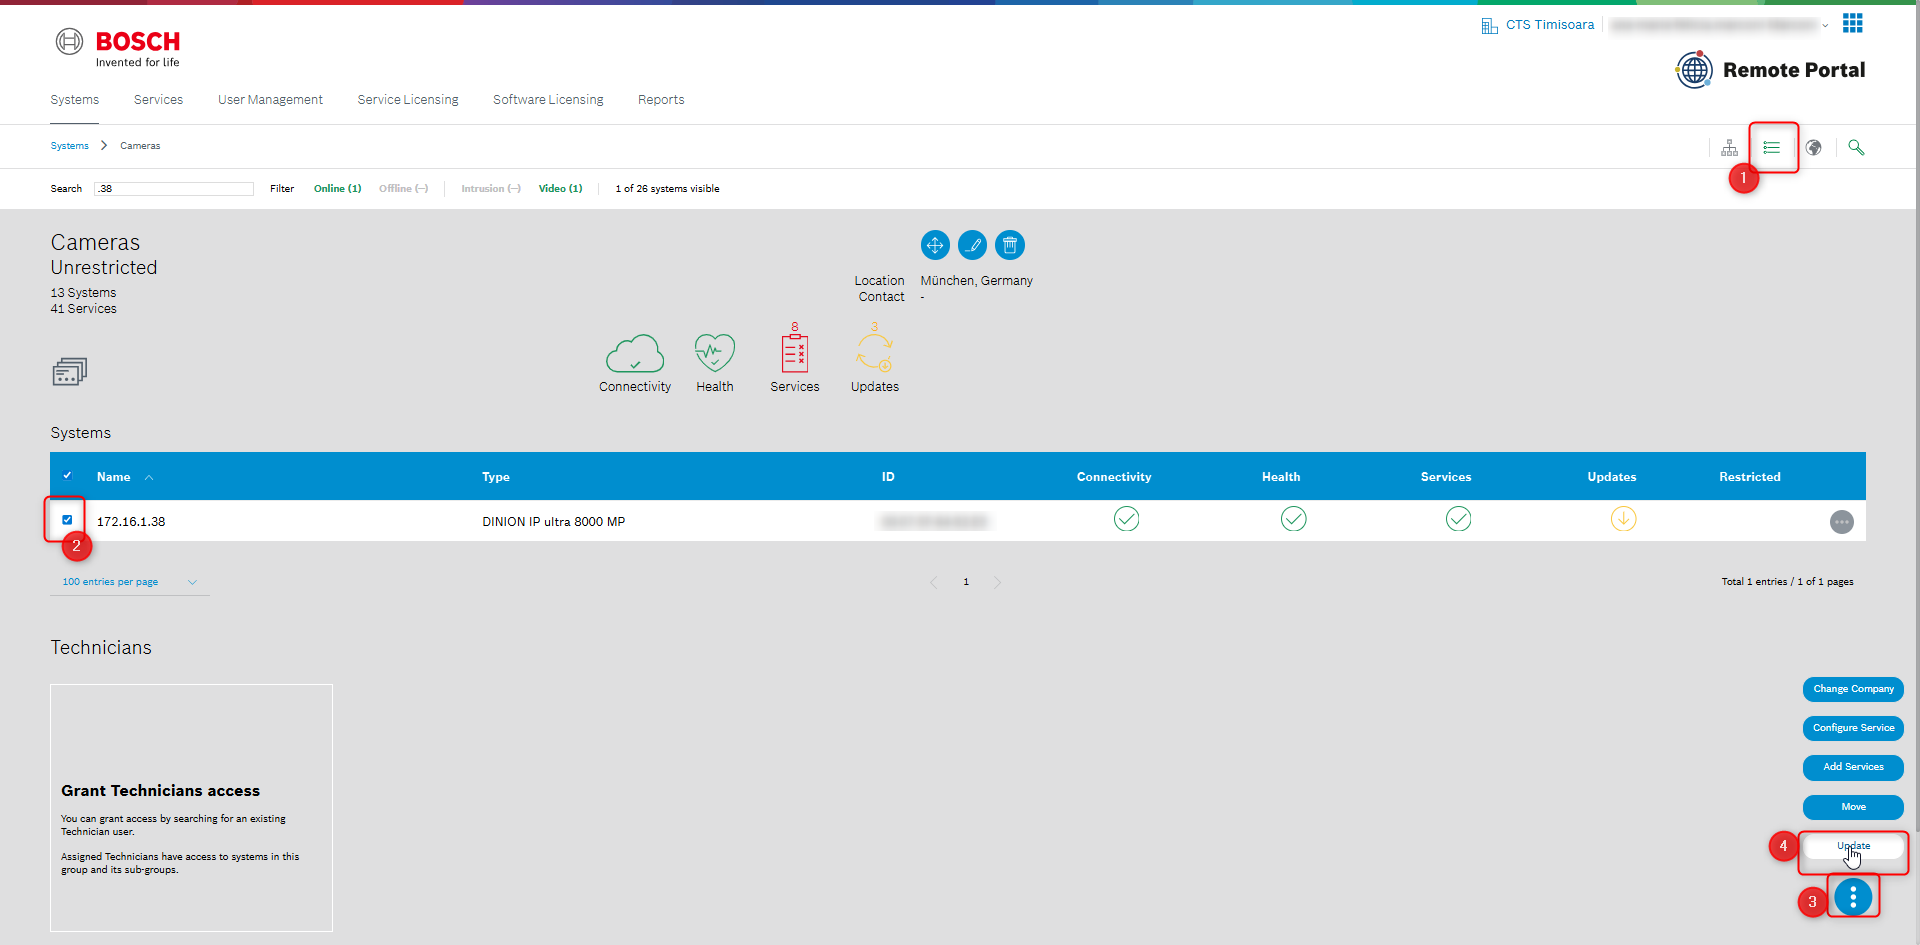Toggle the select-all checkbox in table header
Viewport: 1920px width, 945px height.
coord(67,476)
